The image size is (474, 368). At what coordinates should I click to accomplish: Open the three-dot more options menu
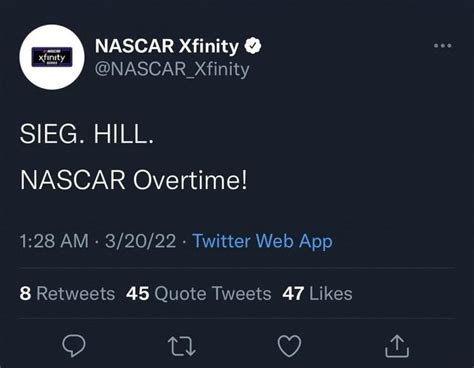[443, 46]
